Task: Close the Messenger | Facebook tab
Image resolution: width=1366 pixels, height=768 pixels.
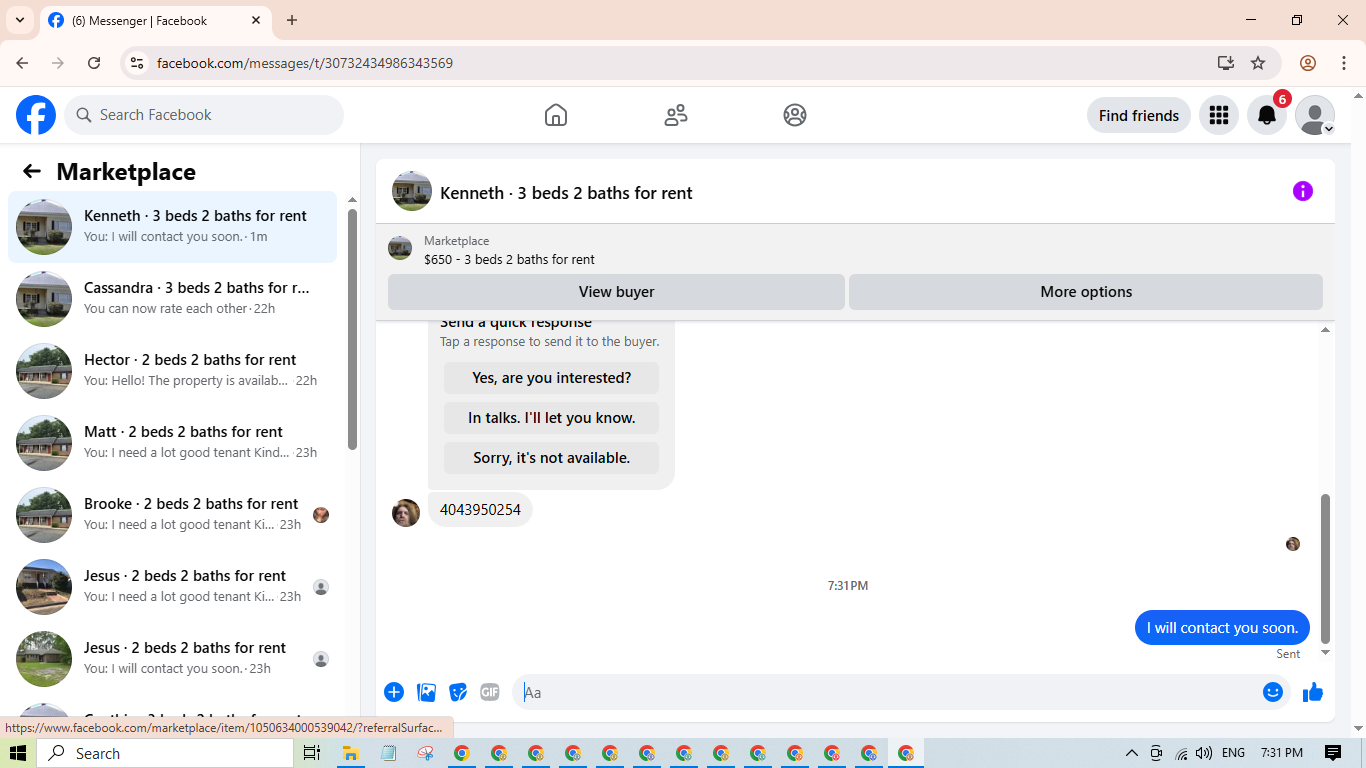Action: pos(256,20)
